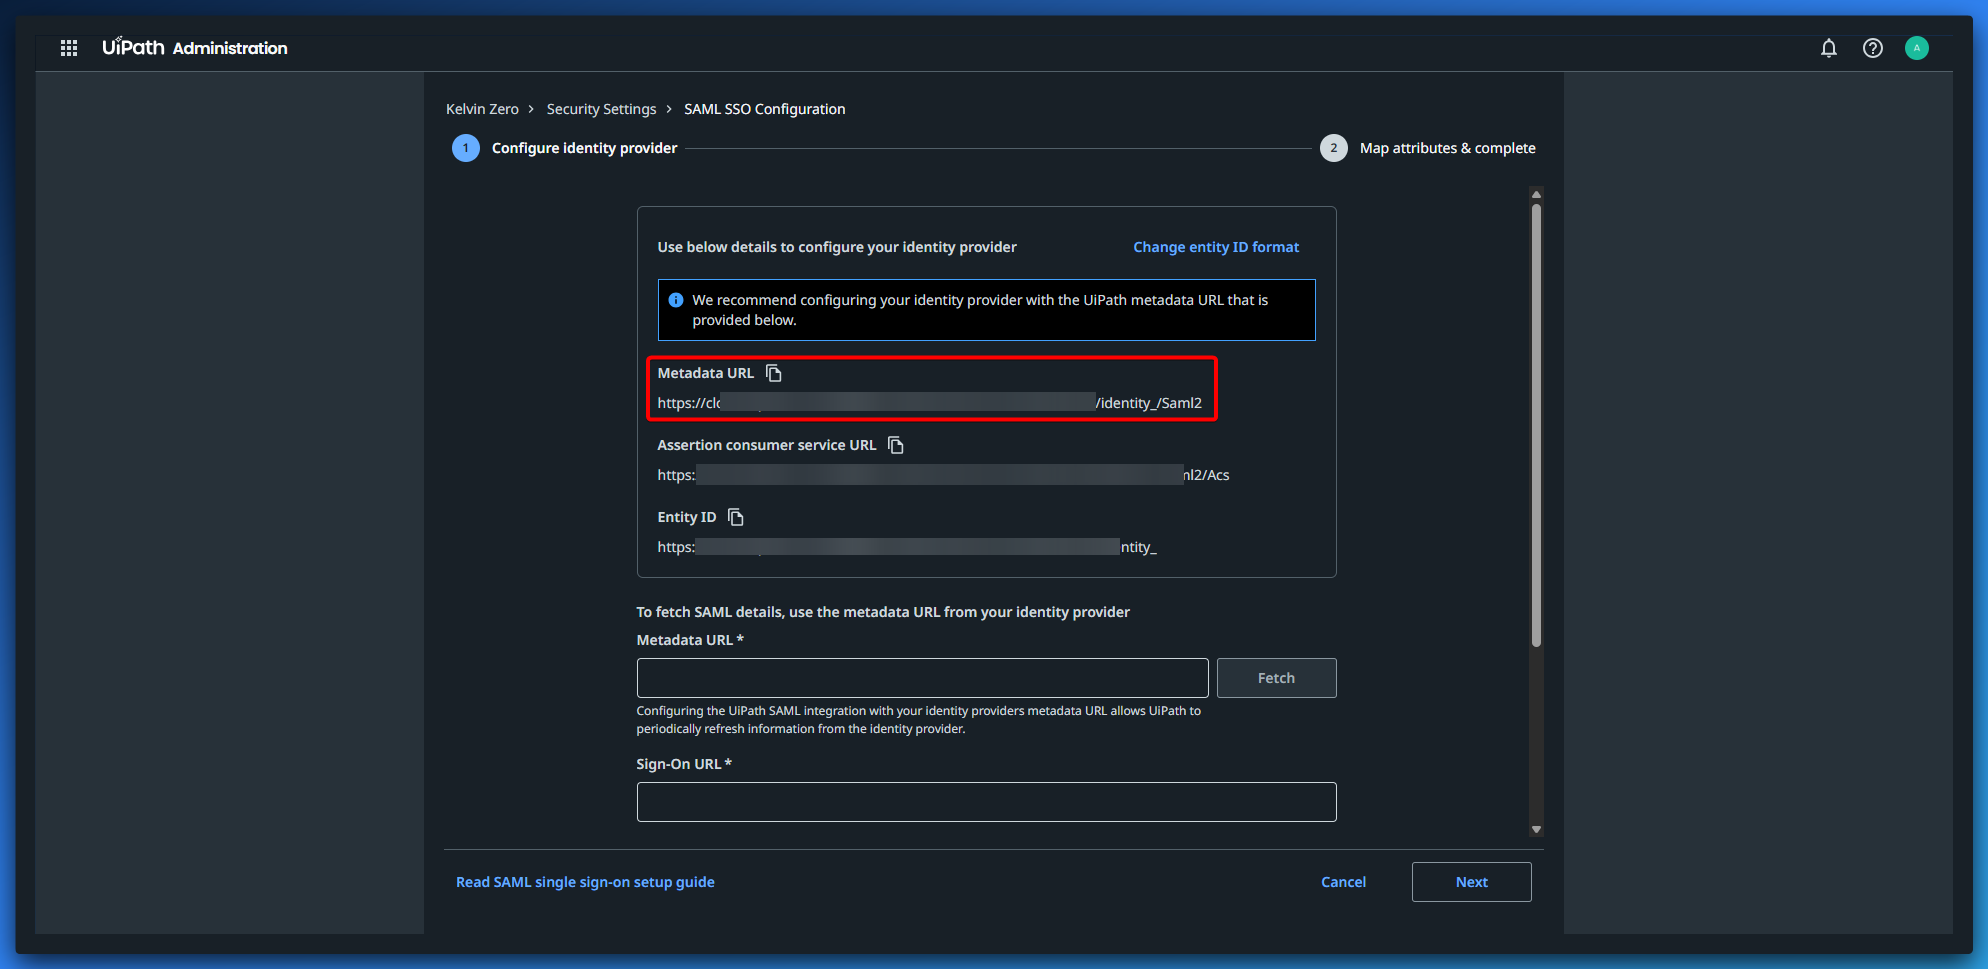Image resolution: width=1988 pixels, height=969 pixels.
Task: Click the Next button
Action: (1471, 882)
